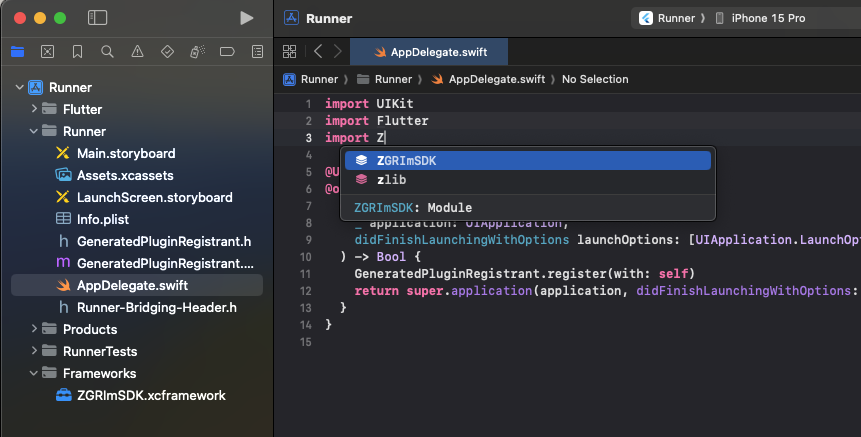Go back with the left chevron
This screenshot has height=437, width=861.
[318, 52]
